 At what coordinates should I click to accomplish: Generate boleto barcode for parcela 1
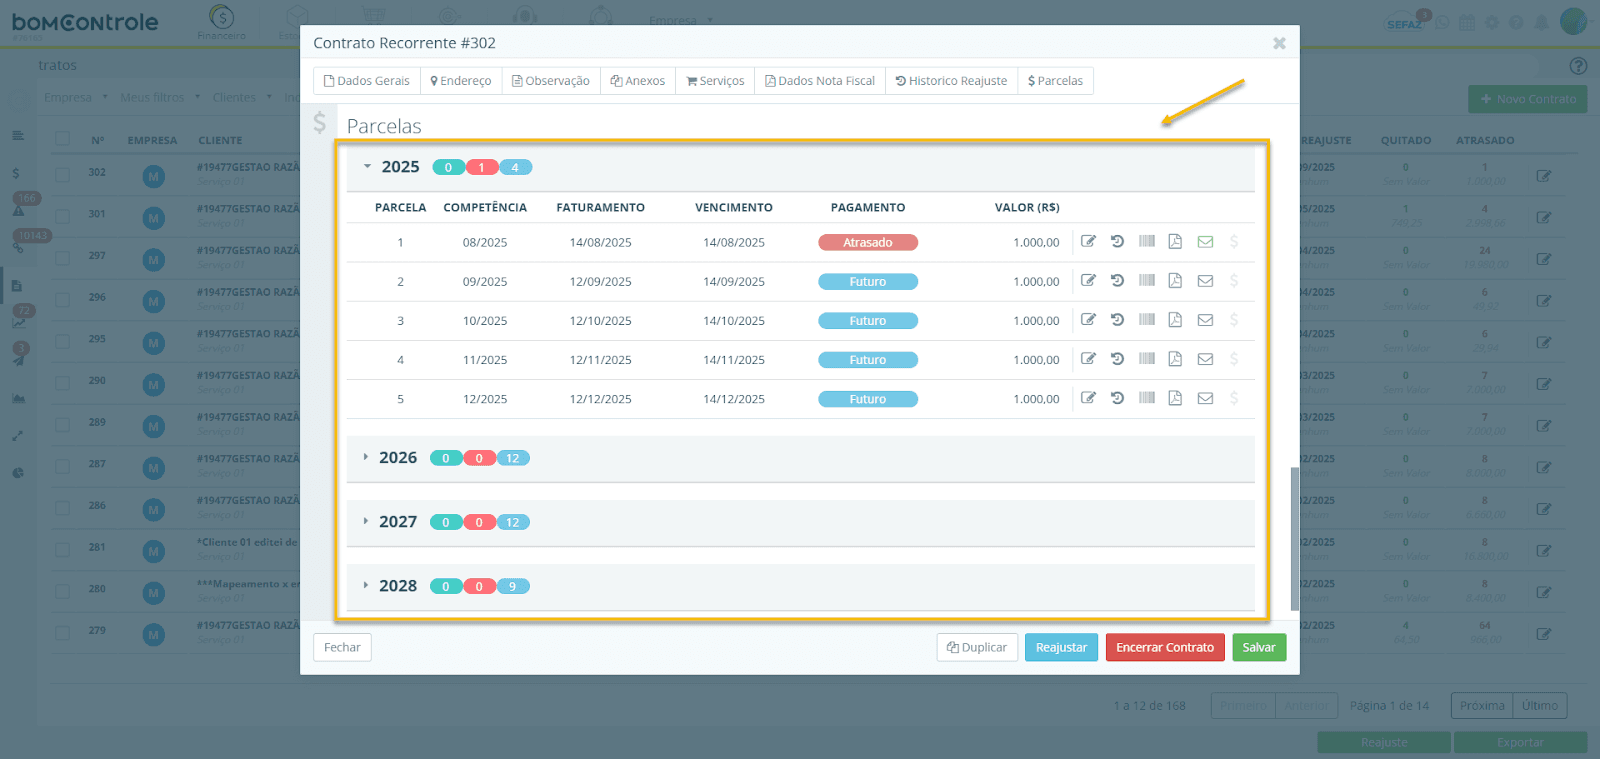pyautogui.click(x=1147, y=241)
